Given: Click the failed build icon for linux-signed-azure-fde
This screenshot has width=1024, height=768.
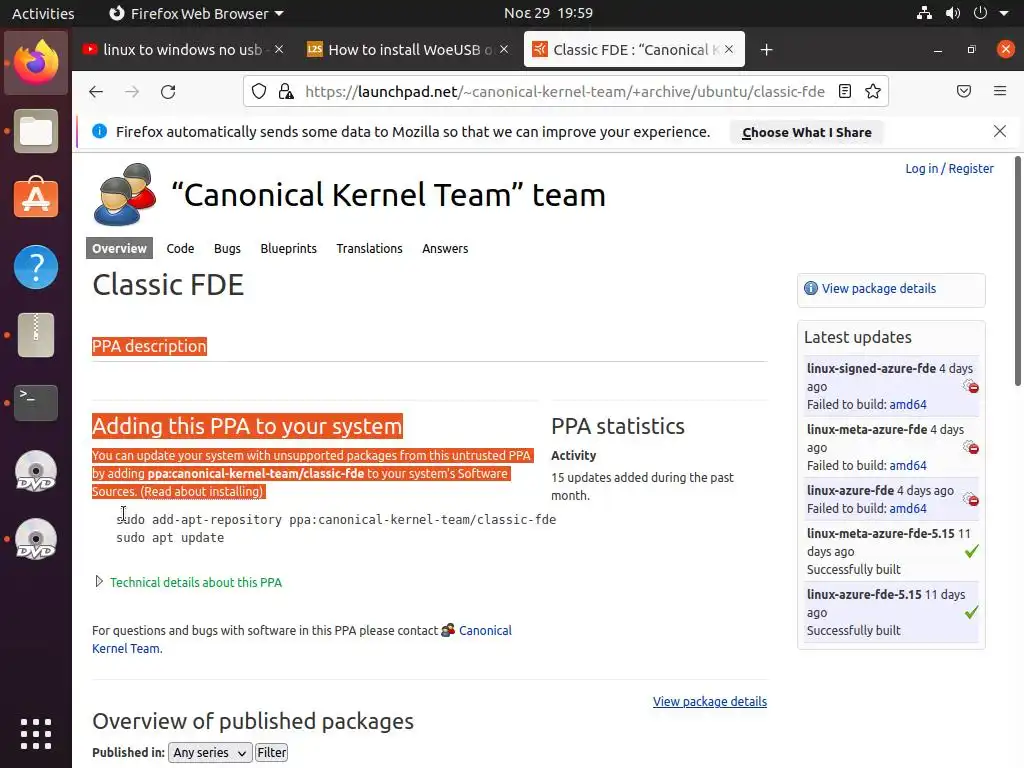Looking at the screenshot, I should pos(971,386).
